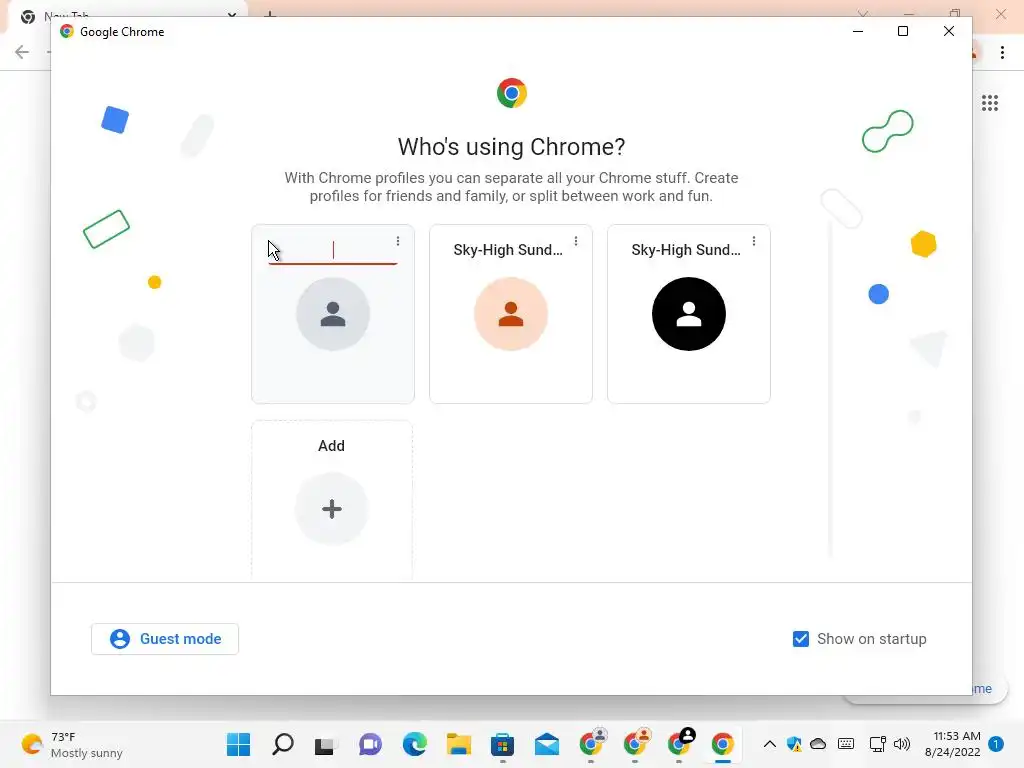Open the volume control tray icon

[902, 744]
